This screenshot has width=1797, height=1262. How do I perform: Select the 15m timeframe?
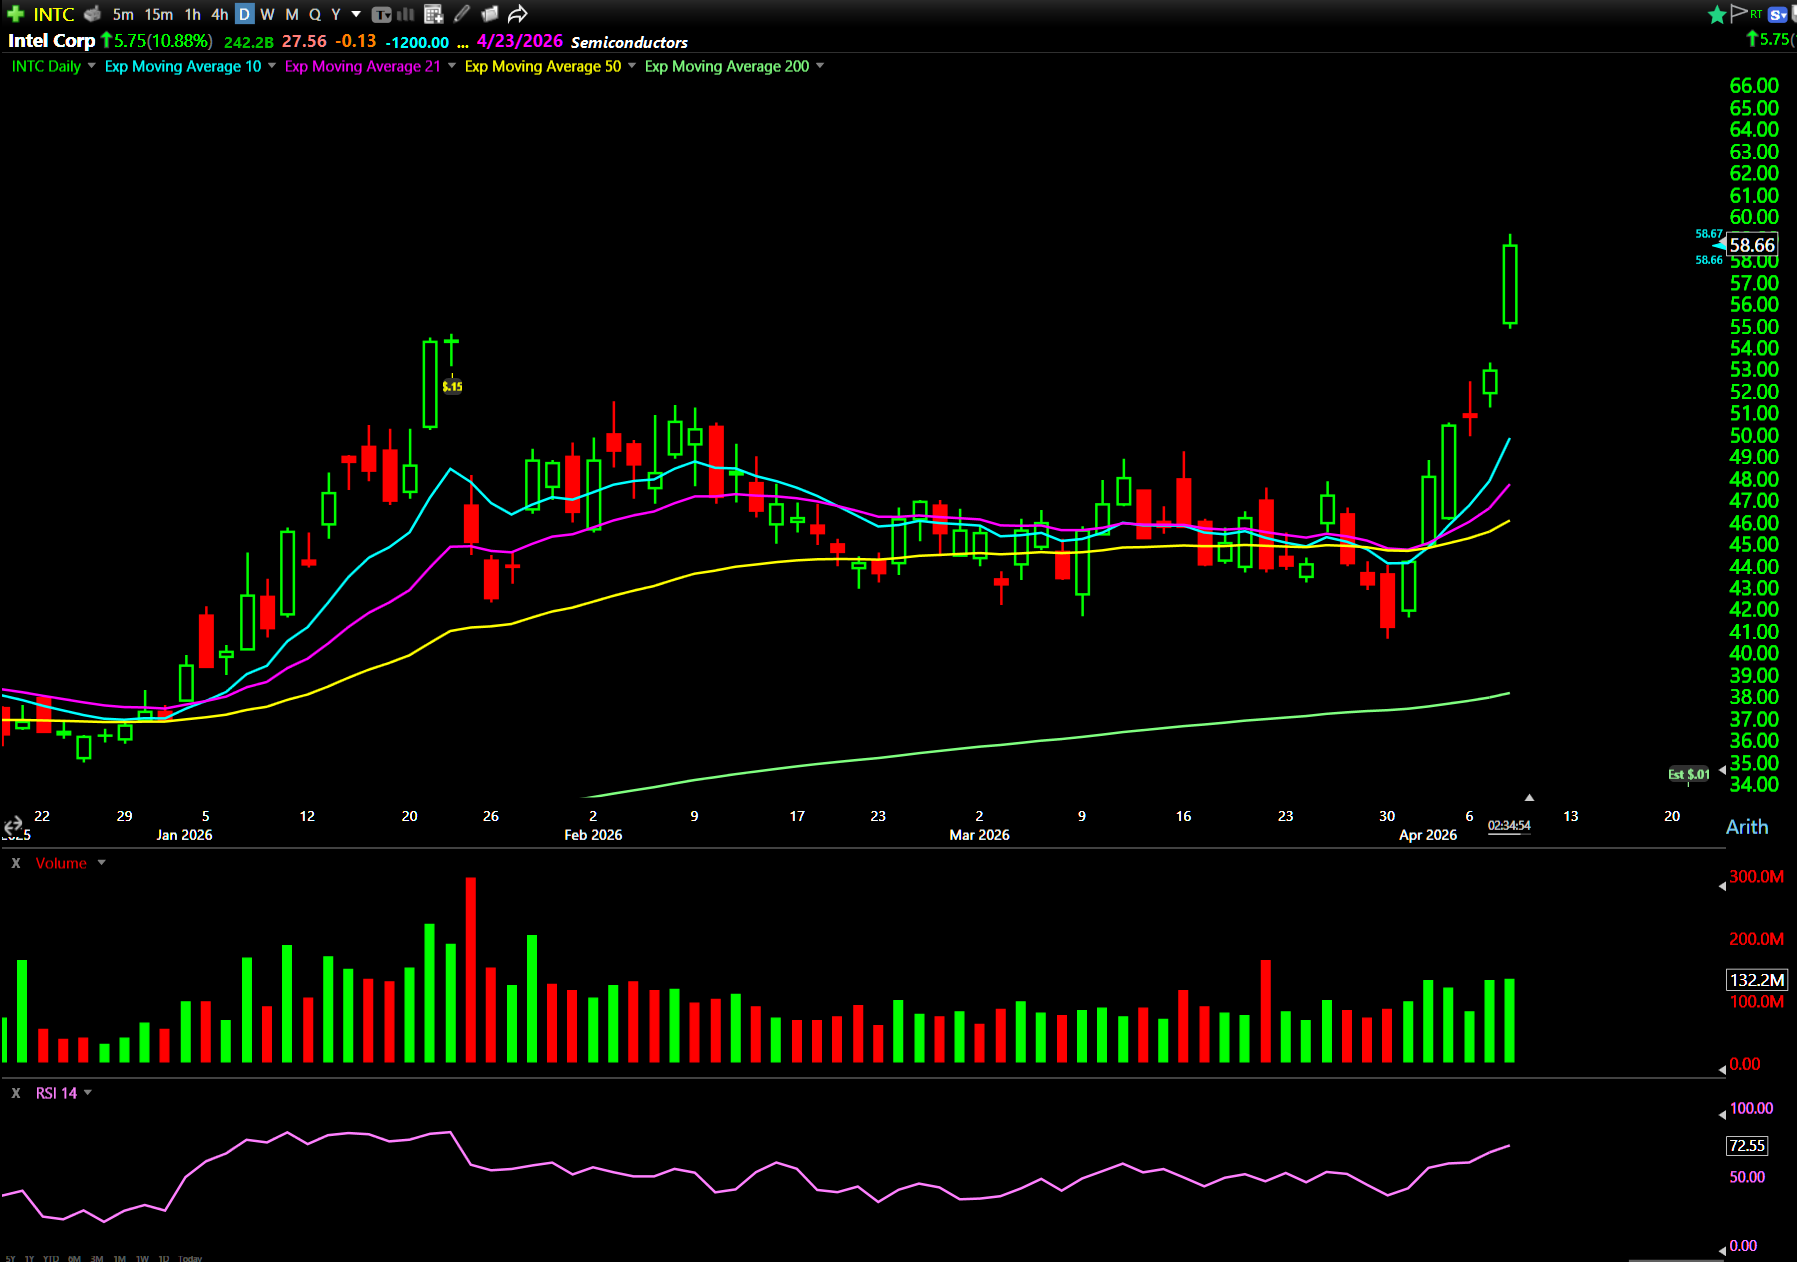(x=158, y=14)
